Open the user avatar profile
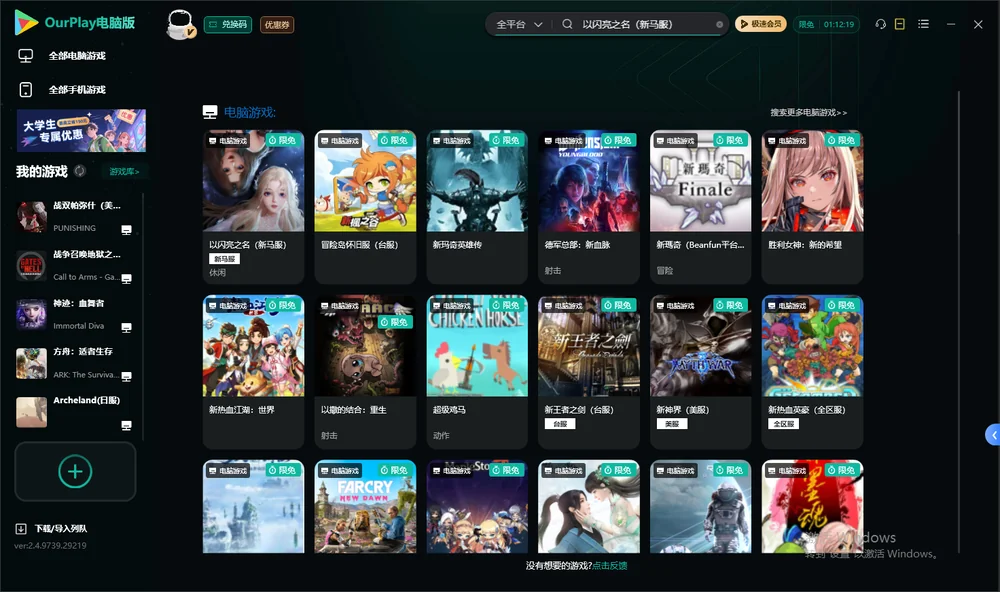1000x592 pixels. coord(180,24)
